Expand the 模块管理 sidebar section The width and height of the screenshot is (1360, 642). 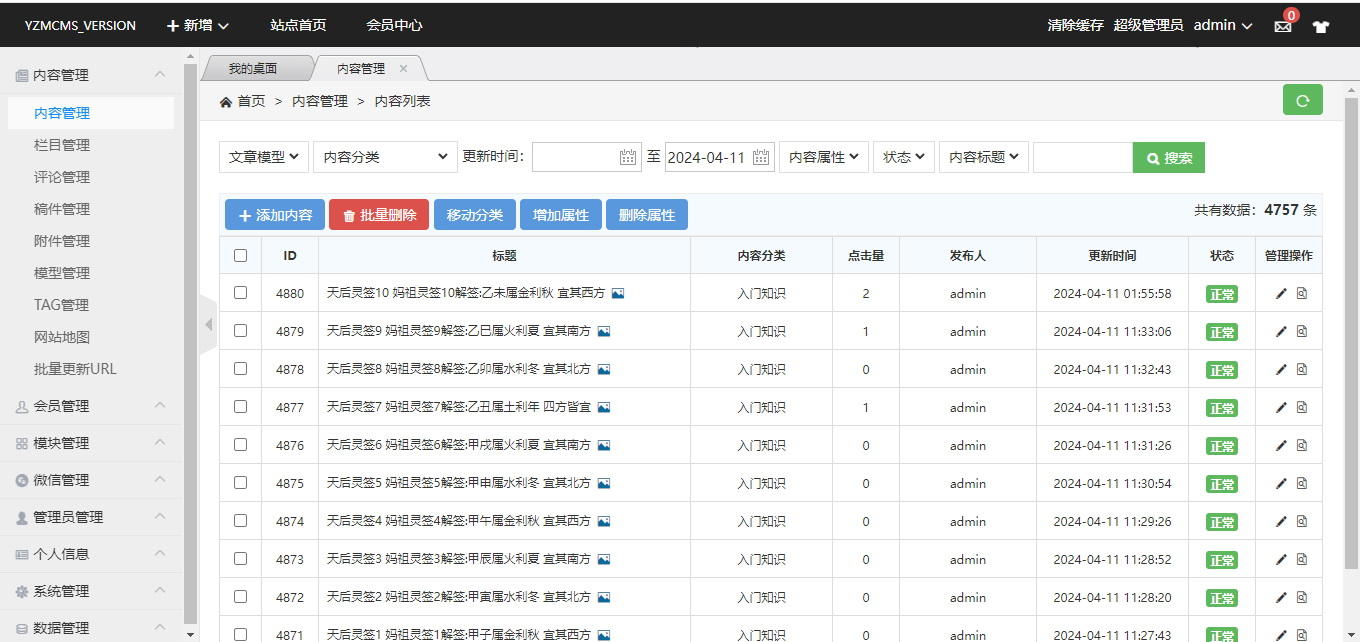pos(91,443)
